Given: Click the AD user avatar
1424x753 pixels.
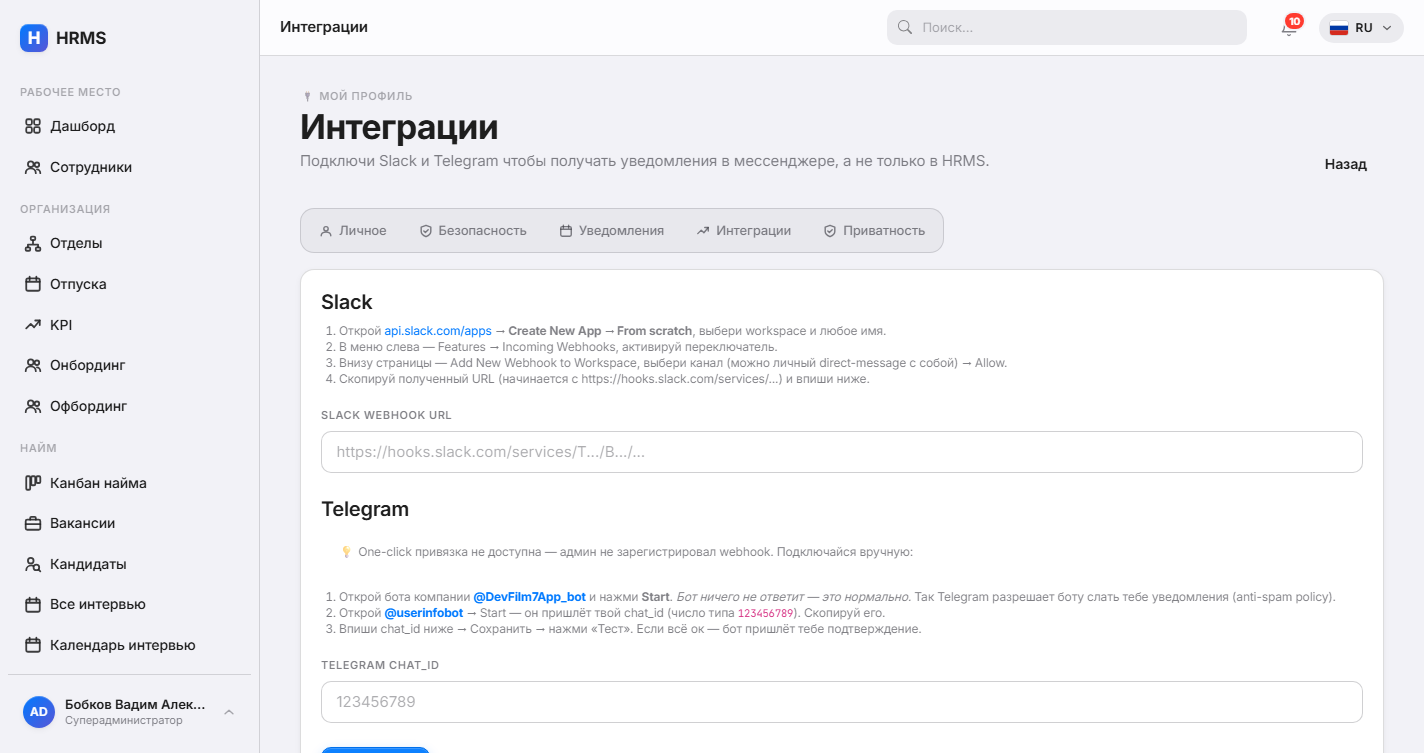Looking at the screenshot, I should point(39,712).
